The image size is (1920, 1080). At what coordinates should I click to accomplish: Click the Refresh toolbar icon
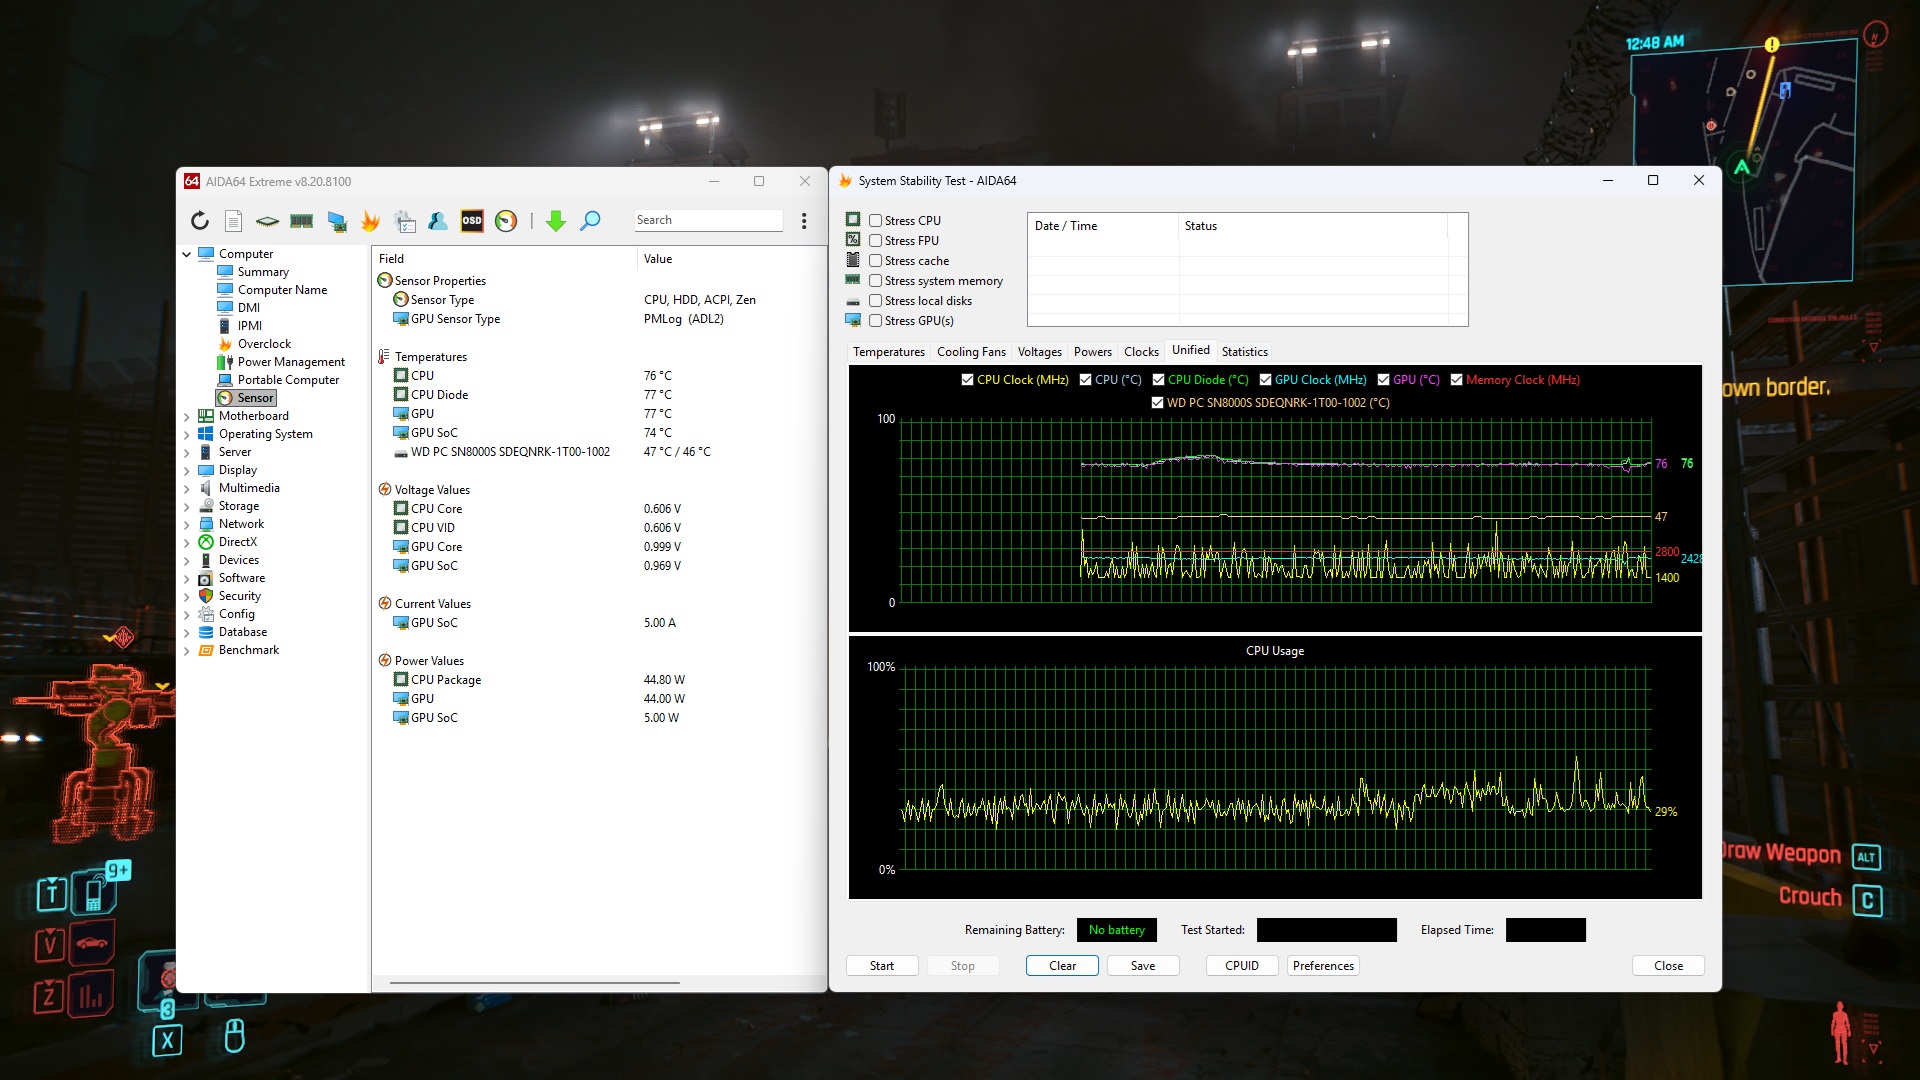click(x=200, y=221)
